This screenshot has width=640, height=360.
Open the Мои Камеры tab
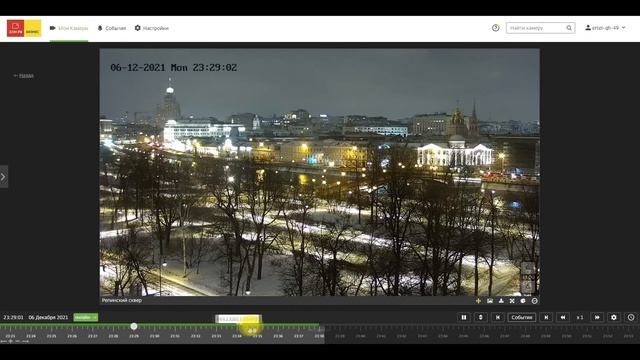[69, 28]
